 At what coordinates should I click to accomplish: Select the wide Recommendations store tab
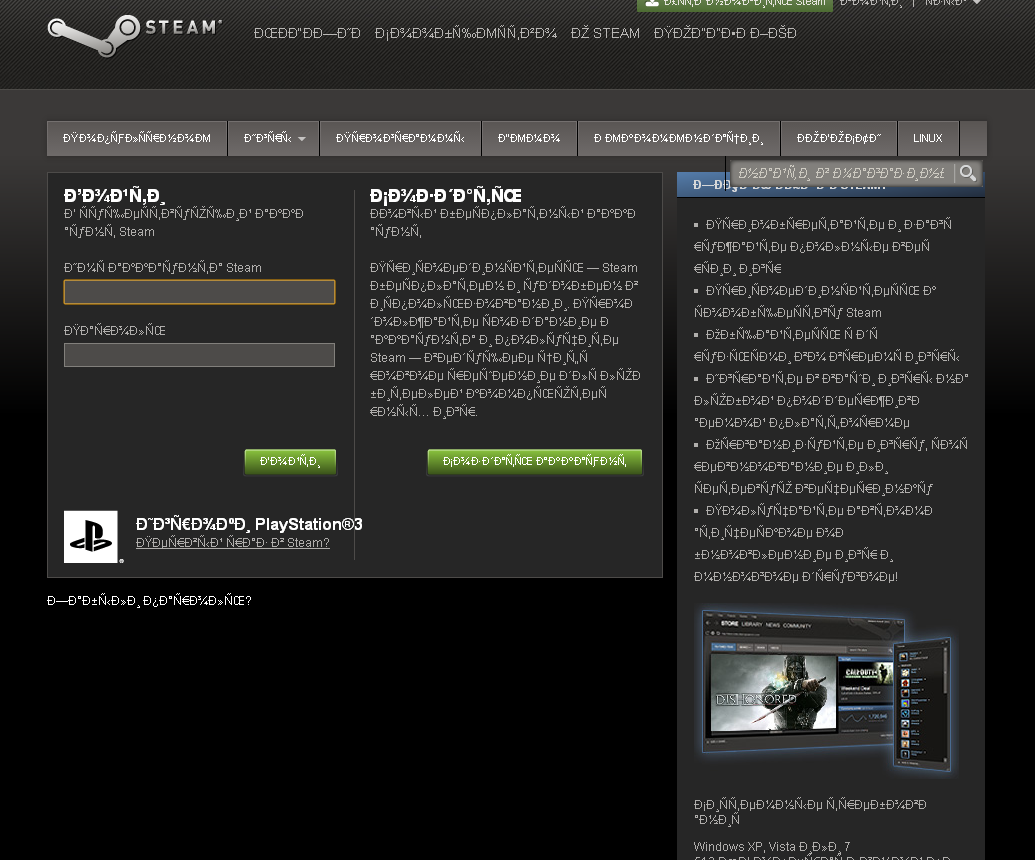pos(679,138)
